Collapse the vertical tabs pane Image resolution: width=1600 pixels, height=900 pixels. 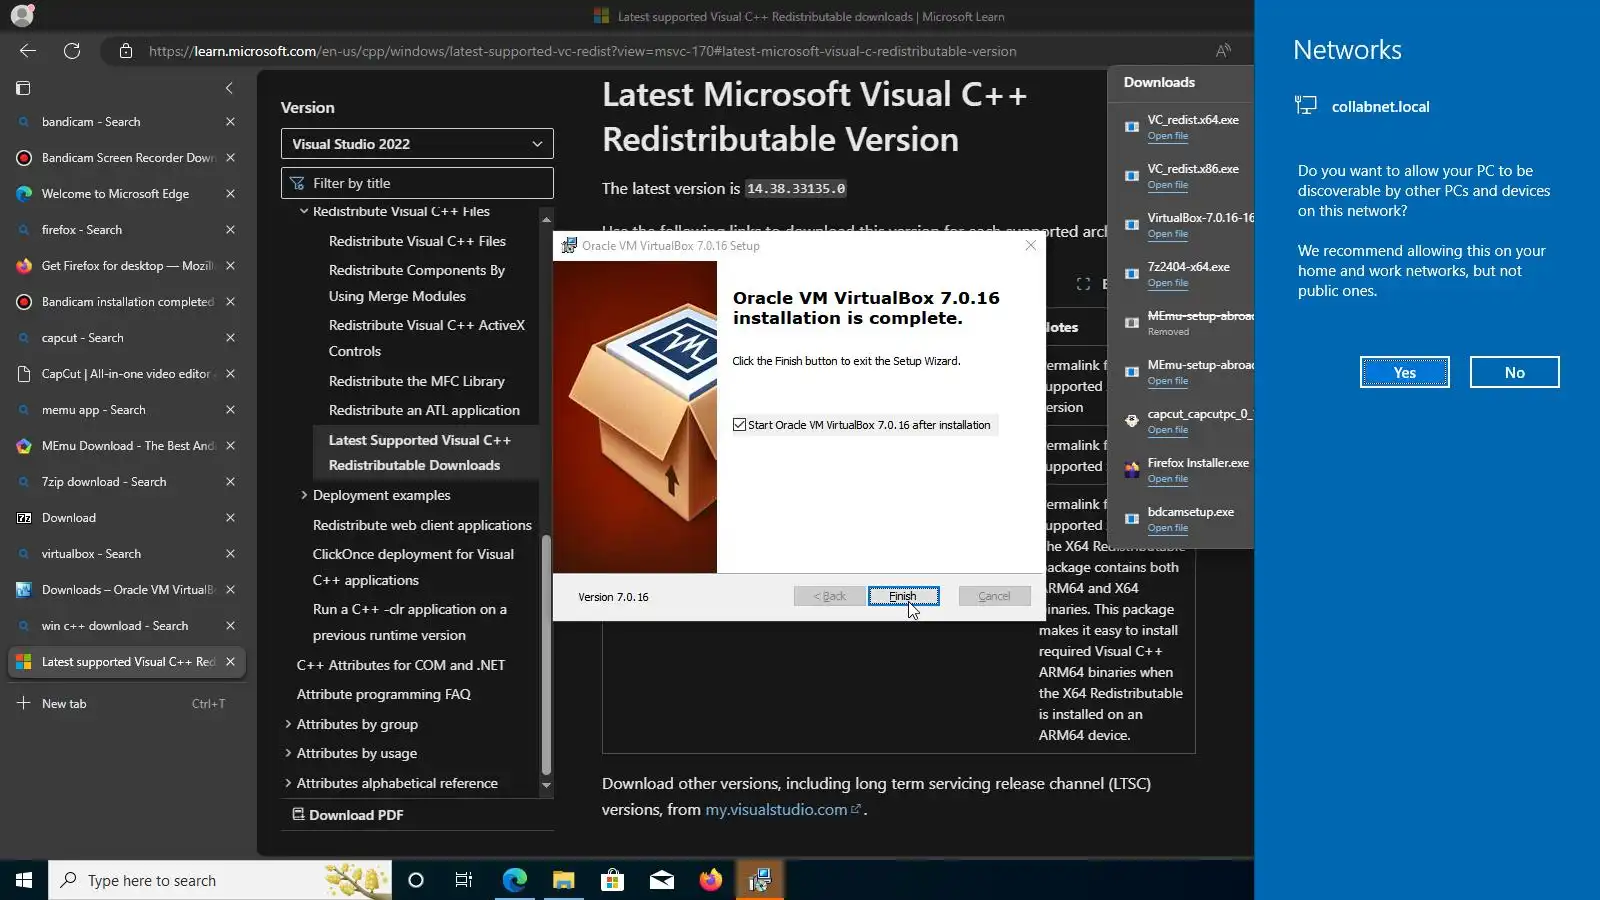[x=229, y=88]
